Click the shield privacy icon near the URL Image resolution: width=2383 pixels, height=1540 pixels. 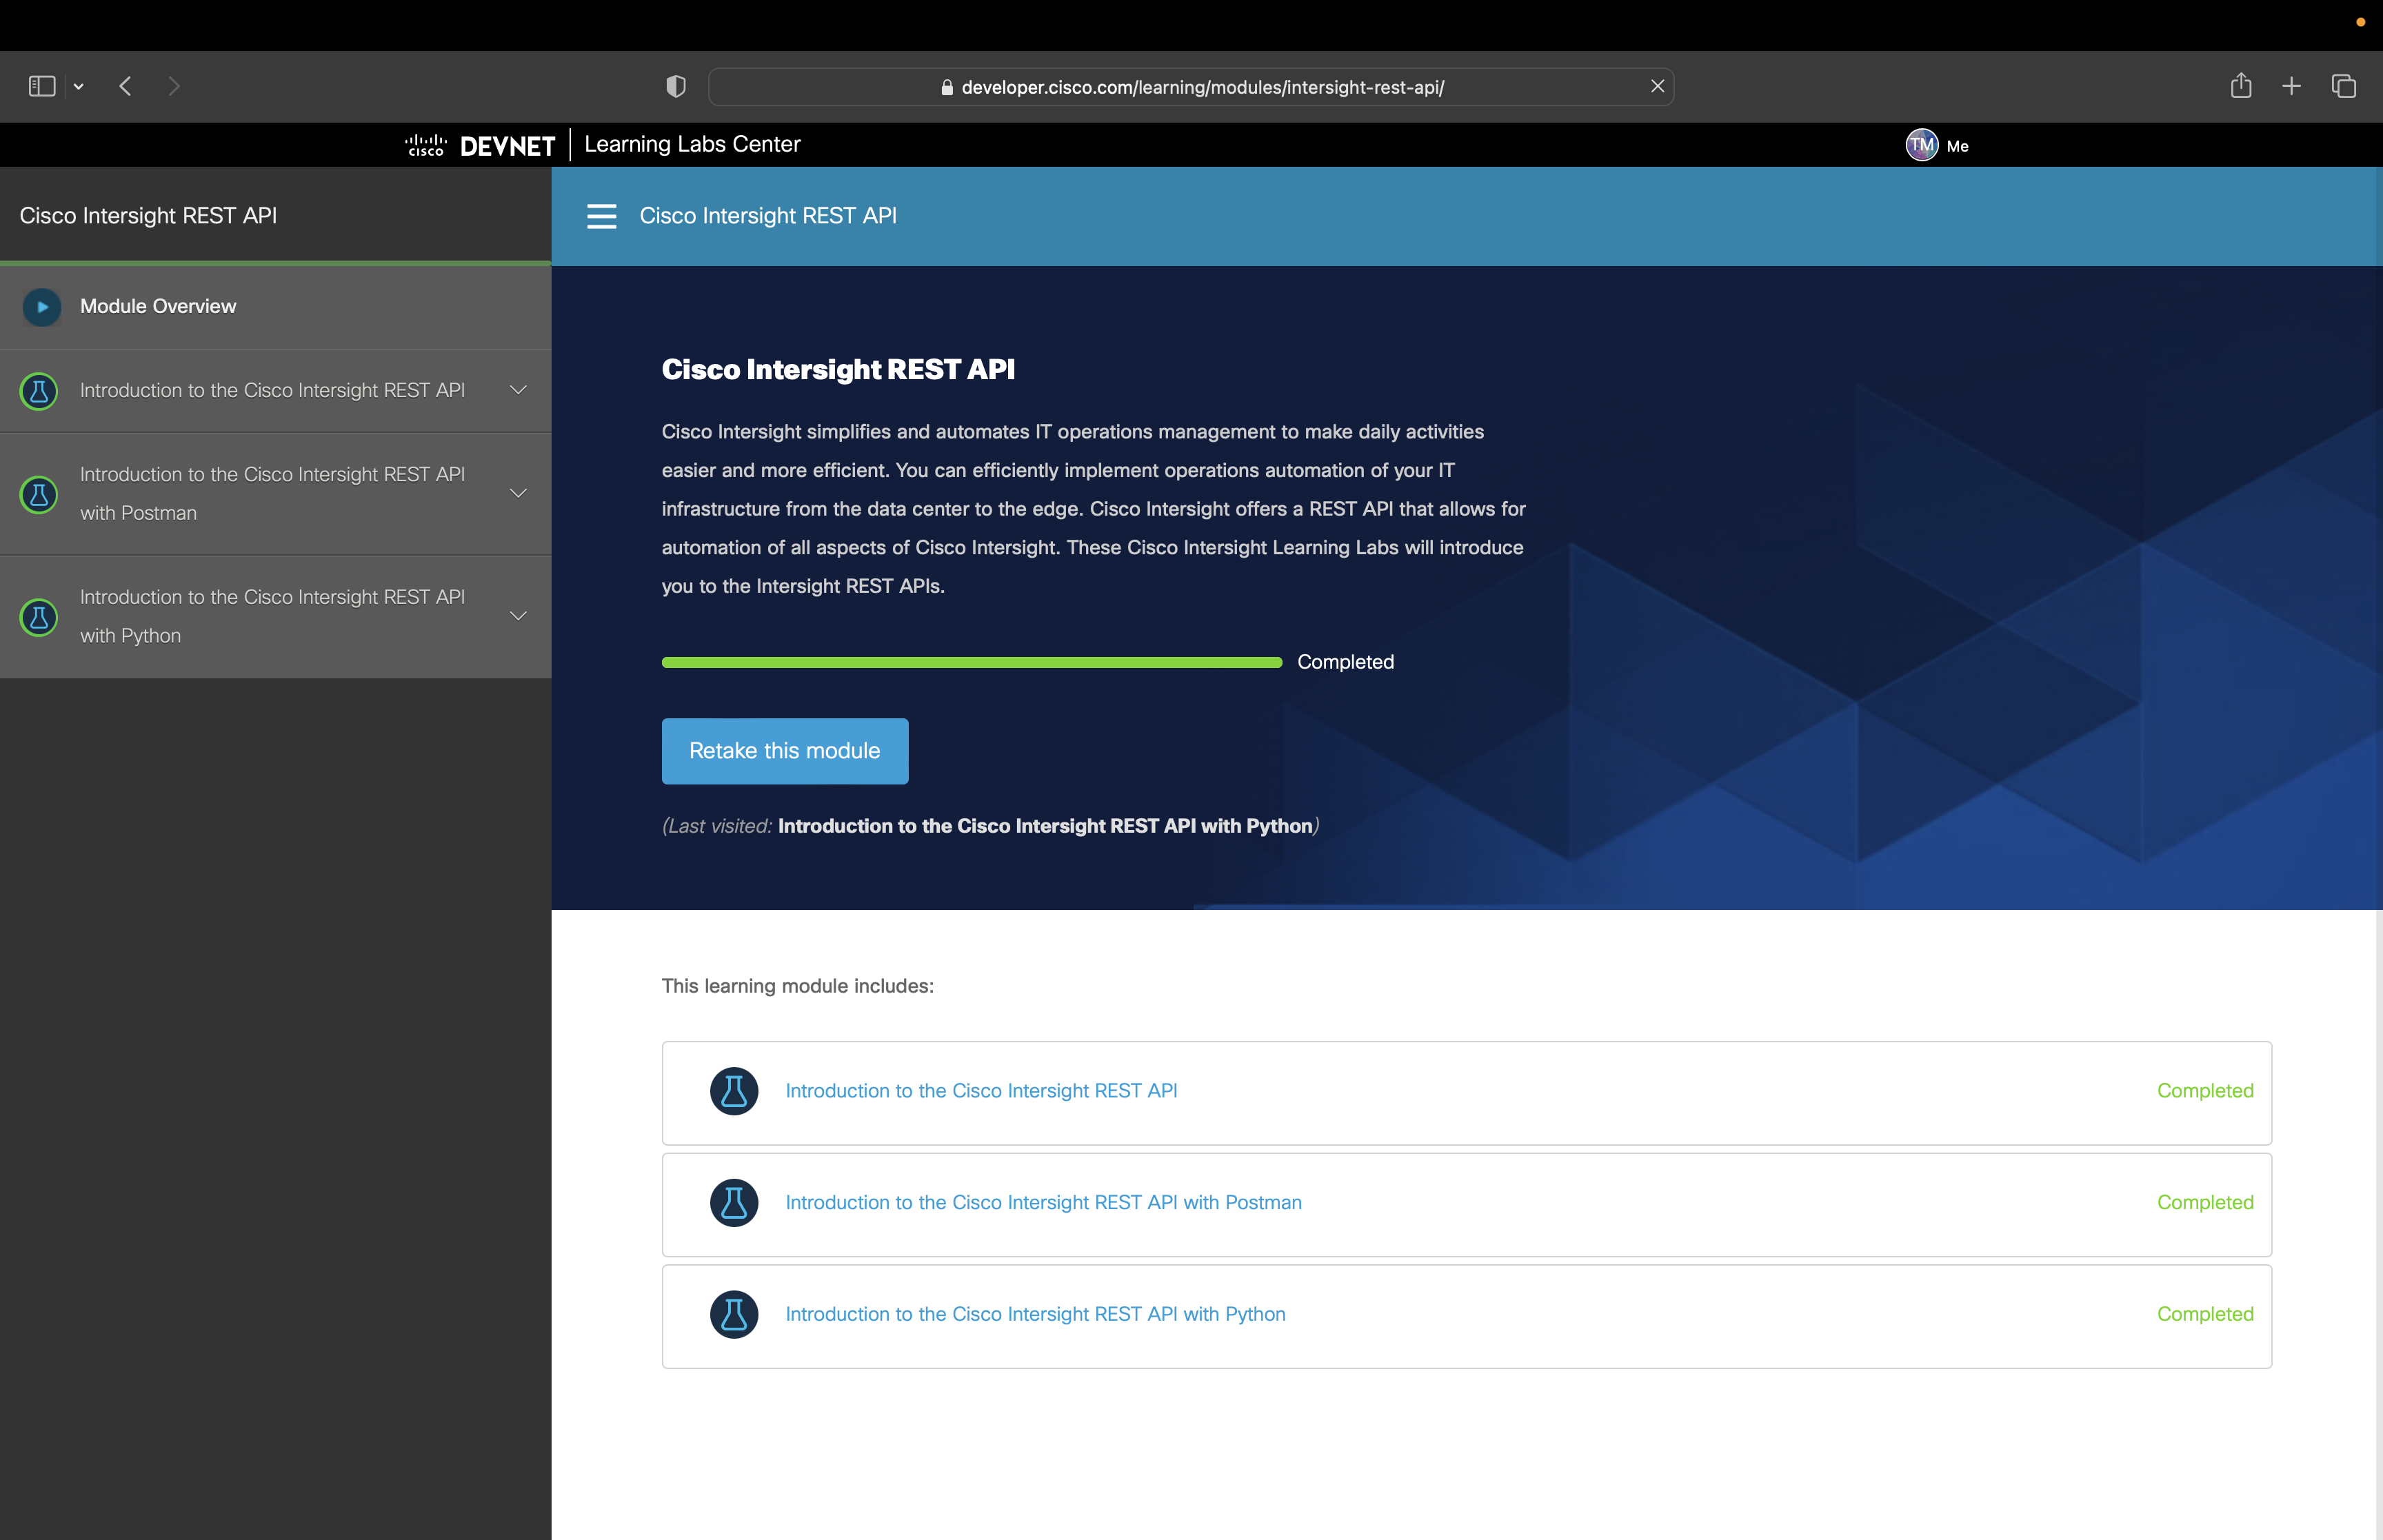pos(675,86)
